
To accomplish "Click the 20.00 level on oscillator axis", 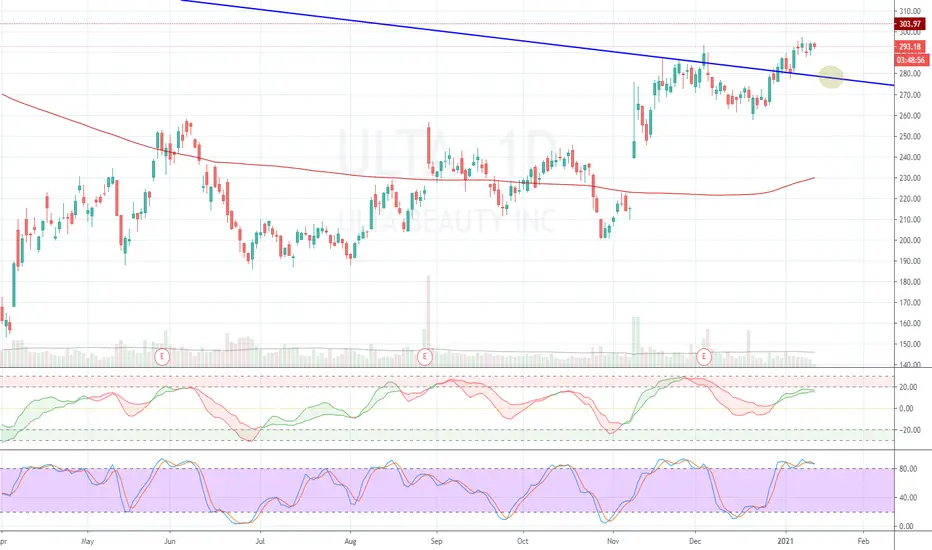I will point(906,387).
